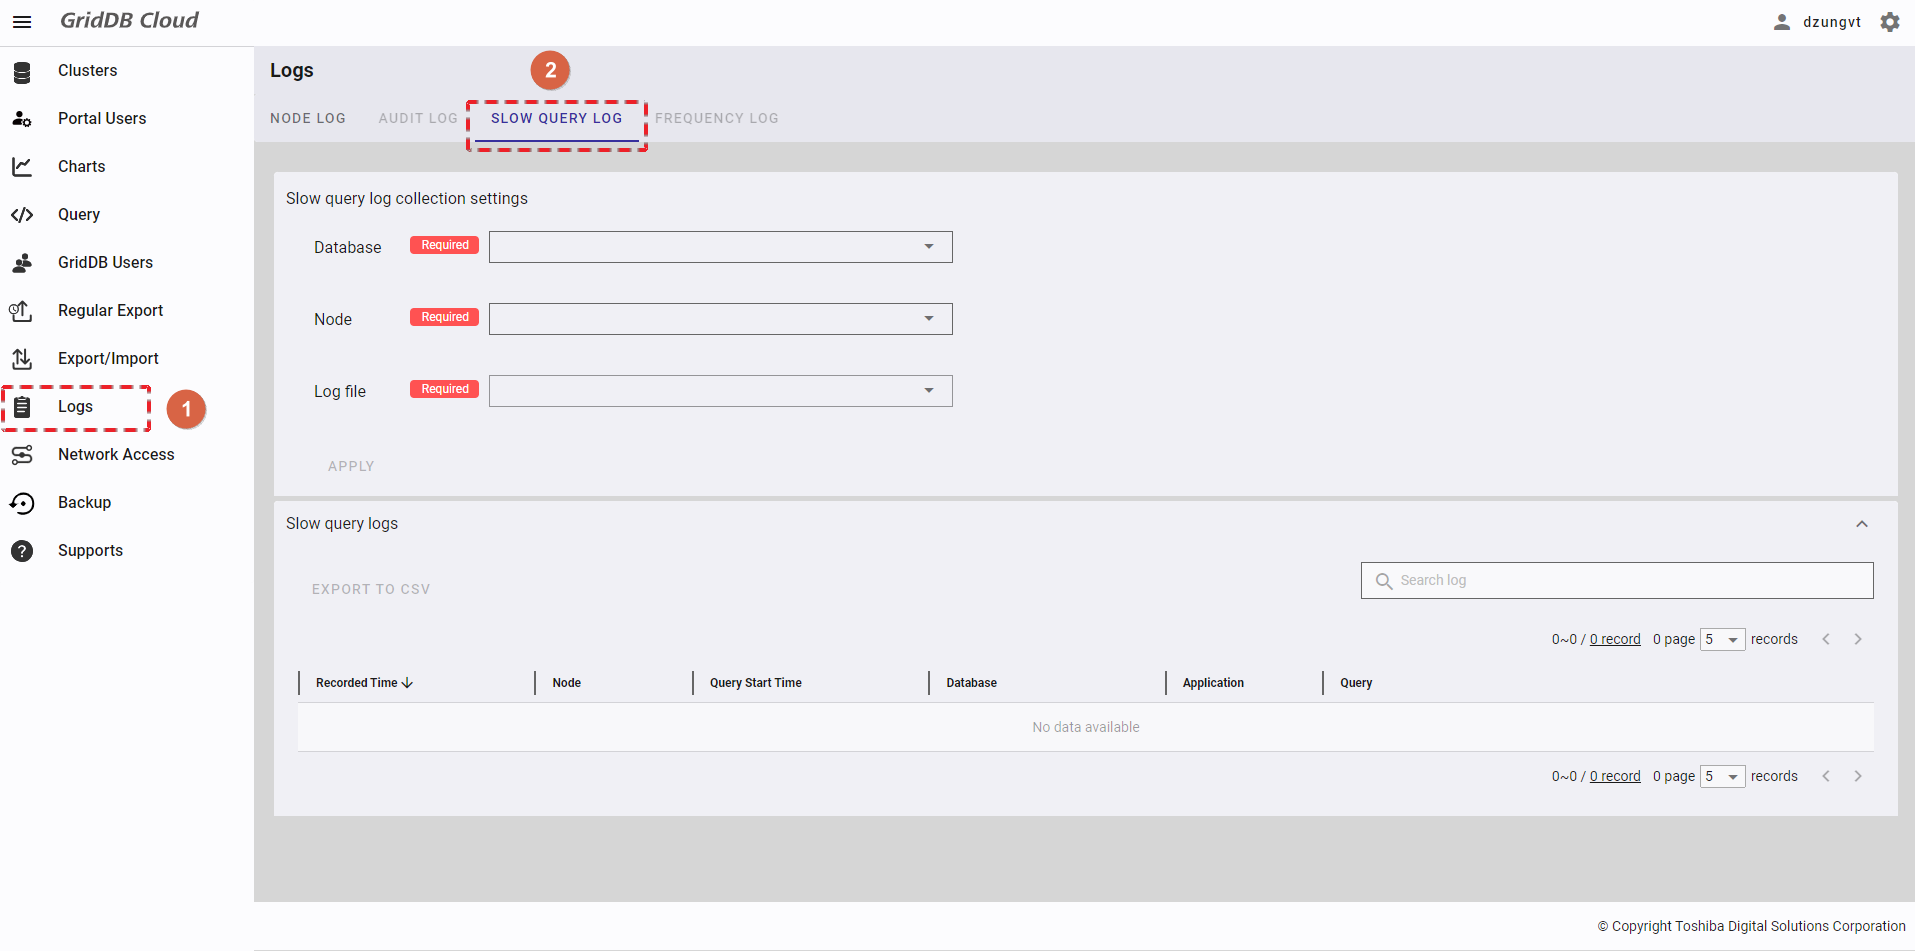The image size is (1915, 951).
Task: Click the Clusters database icon
Action: click(x=22, y=71)
